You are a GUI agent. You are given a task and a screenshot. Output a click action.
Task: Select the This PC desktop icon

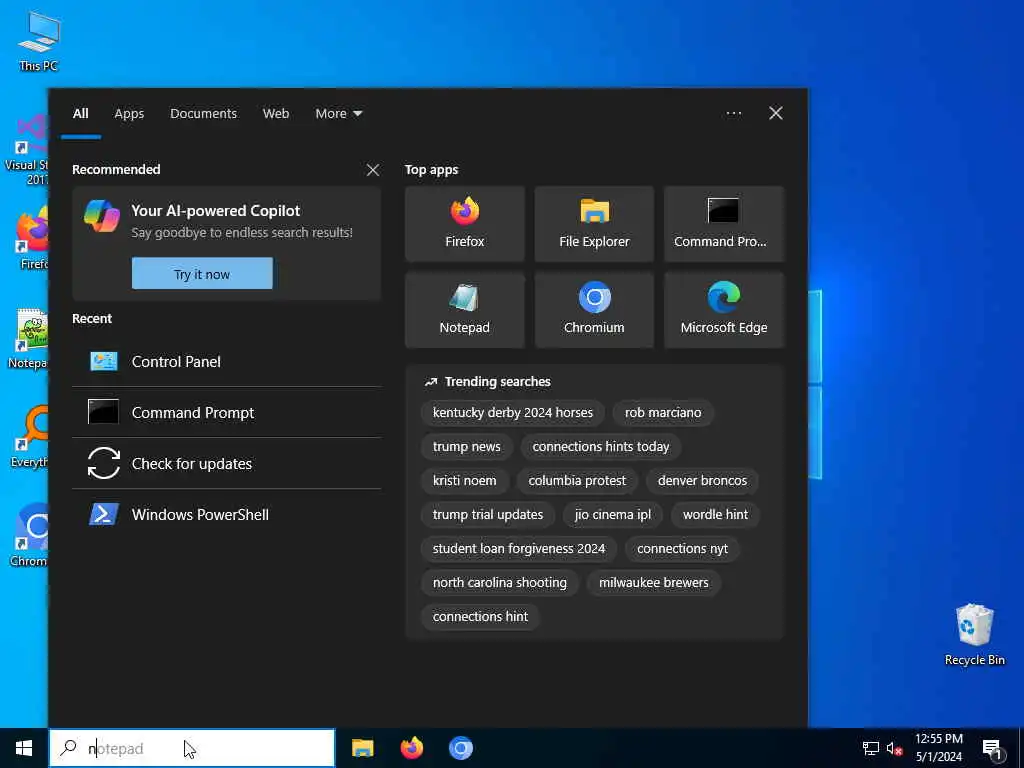[x=39, y=41]
